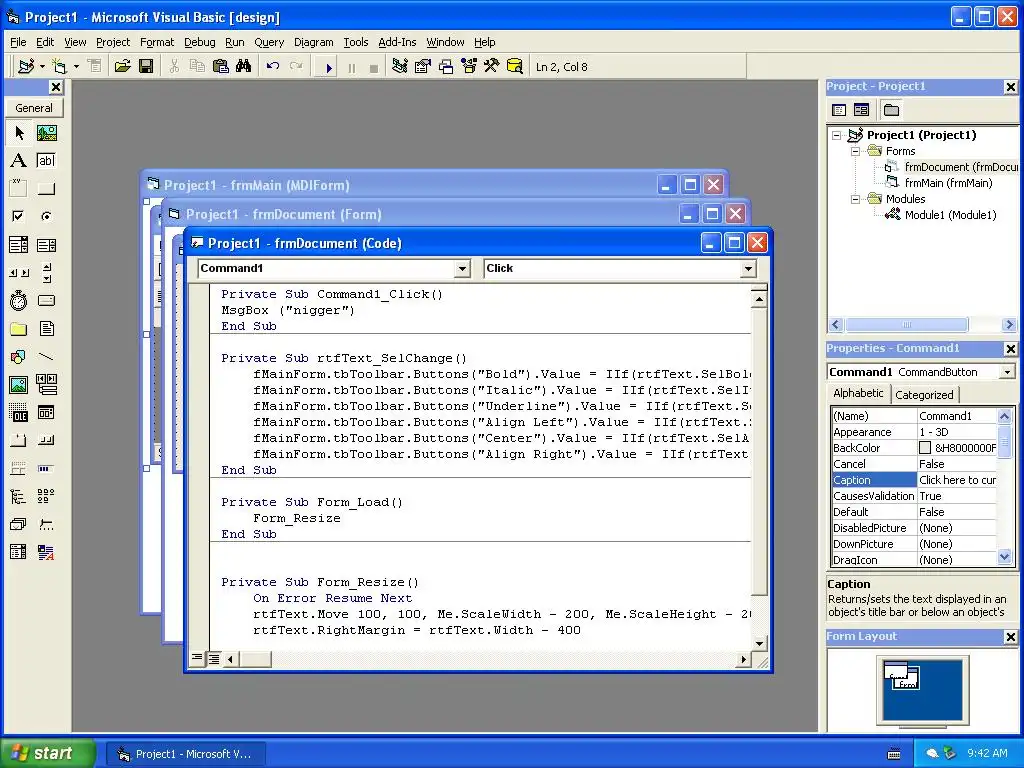Select the ComboBox control in the toolbox
Viewport: 1024px width, 768px height.
(19, 245)
